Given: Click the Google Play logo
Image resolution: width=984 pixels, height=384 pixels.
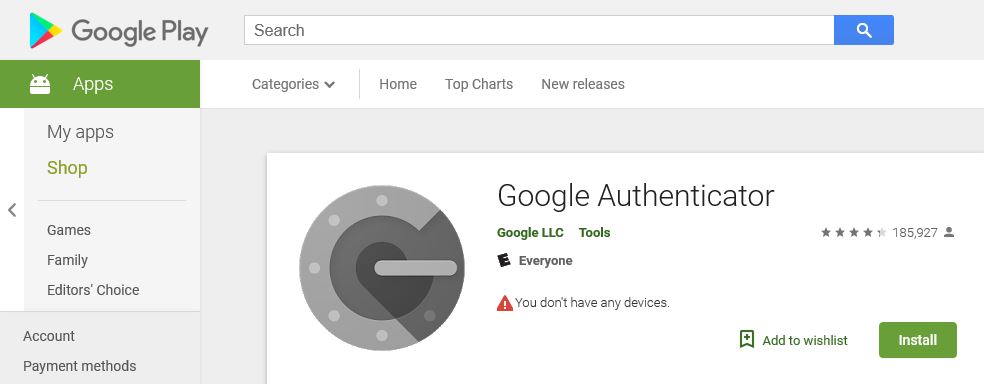Looking at the screenshot, I should [119, 30].
